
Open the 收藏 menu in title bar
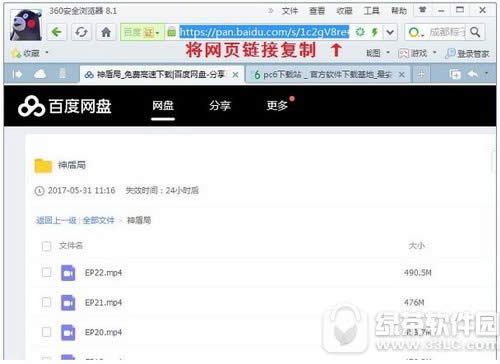pyautogui.click(x=344, y=11)
